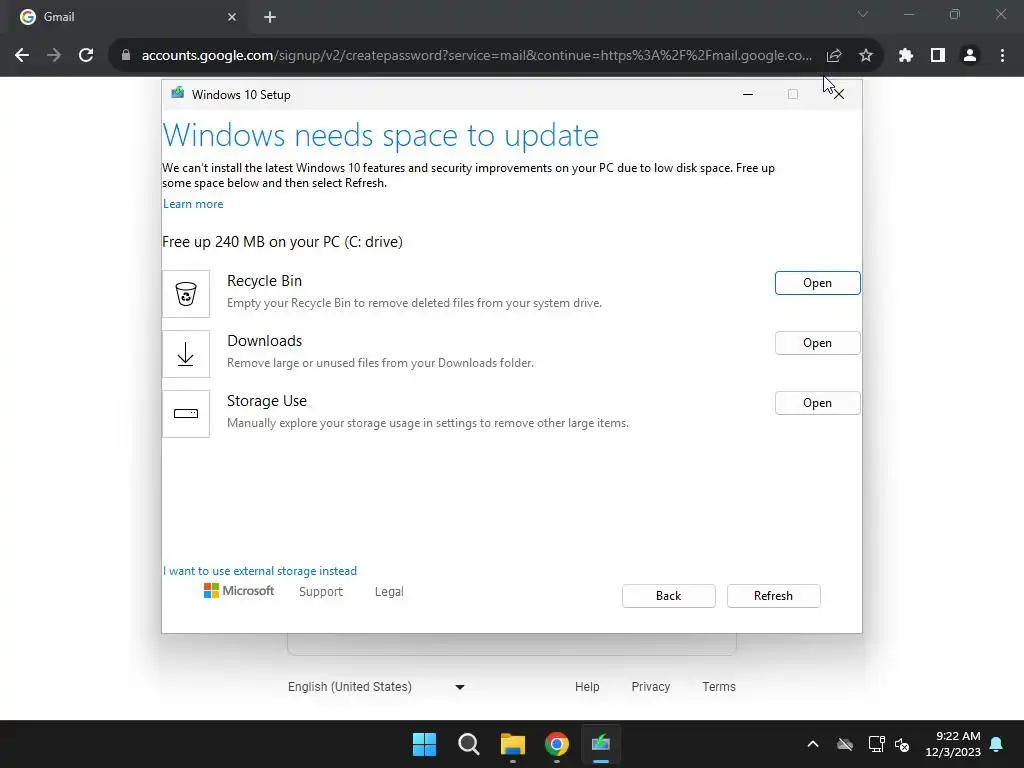Open Chrome three-dot menu
The height and width of the screenshot is (768, 1024).
(1002, 56)
